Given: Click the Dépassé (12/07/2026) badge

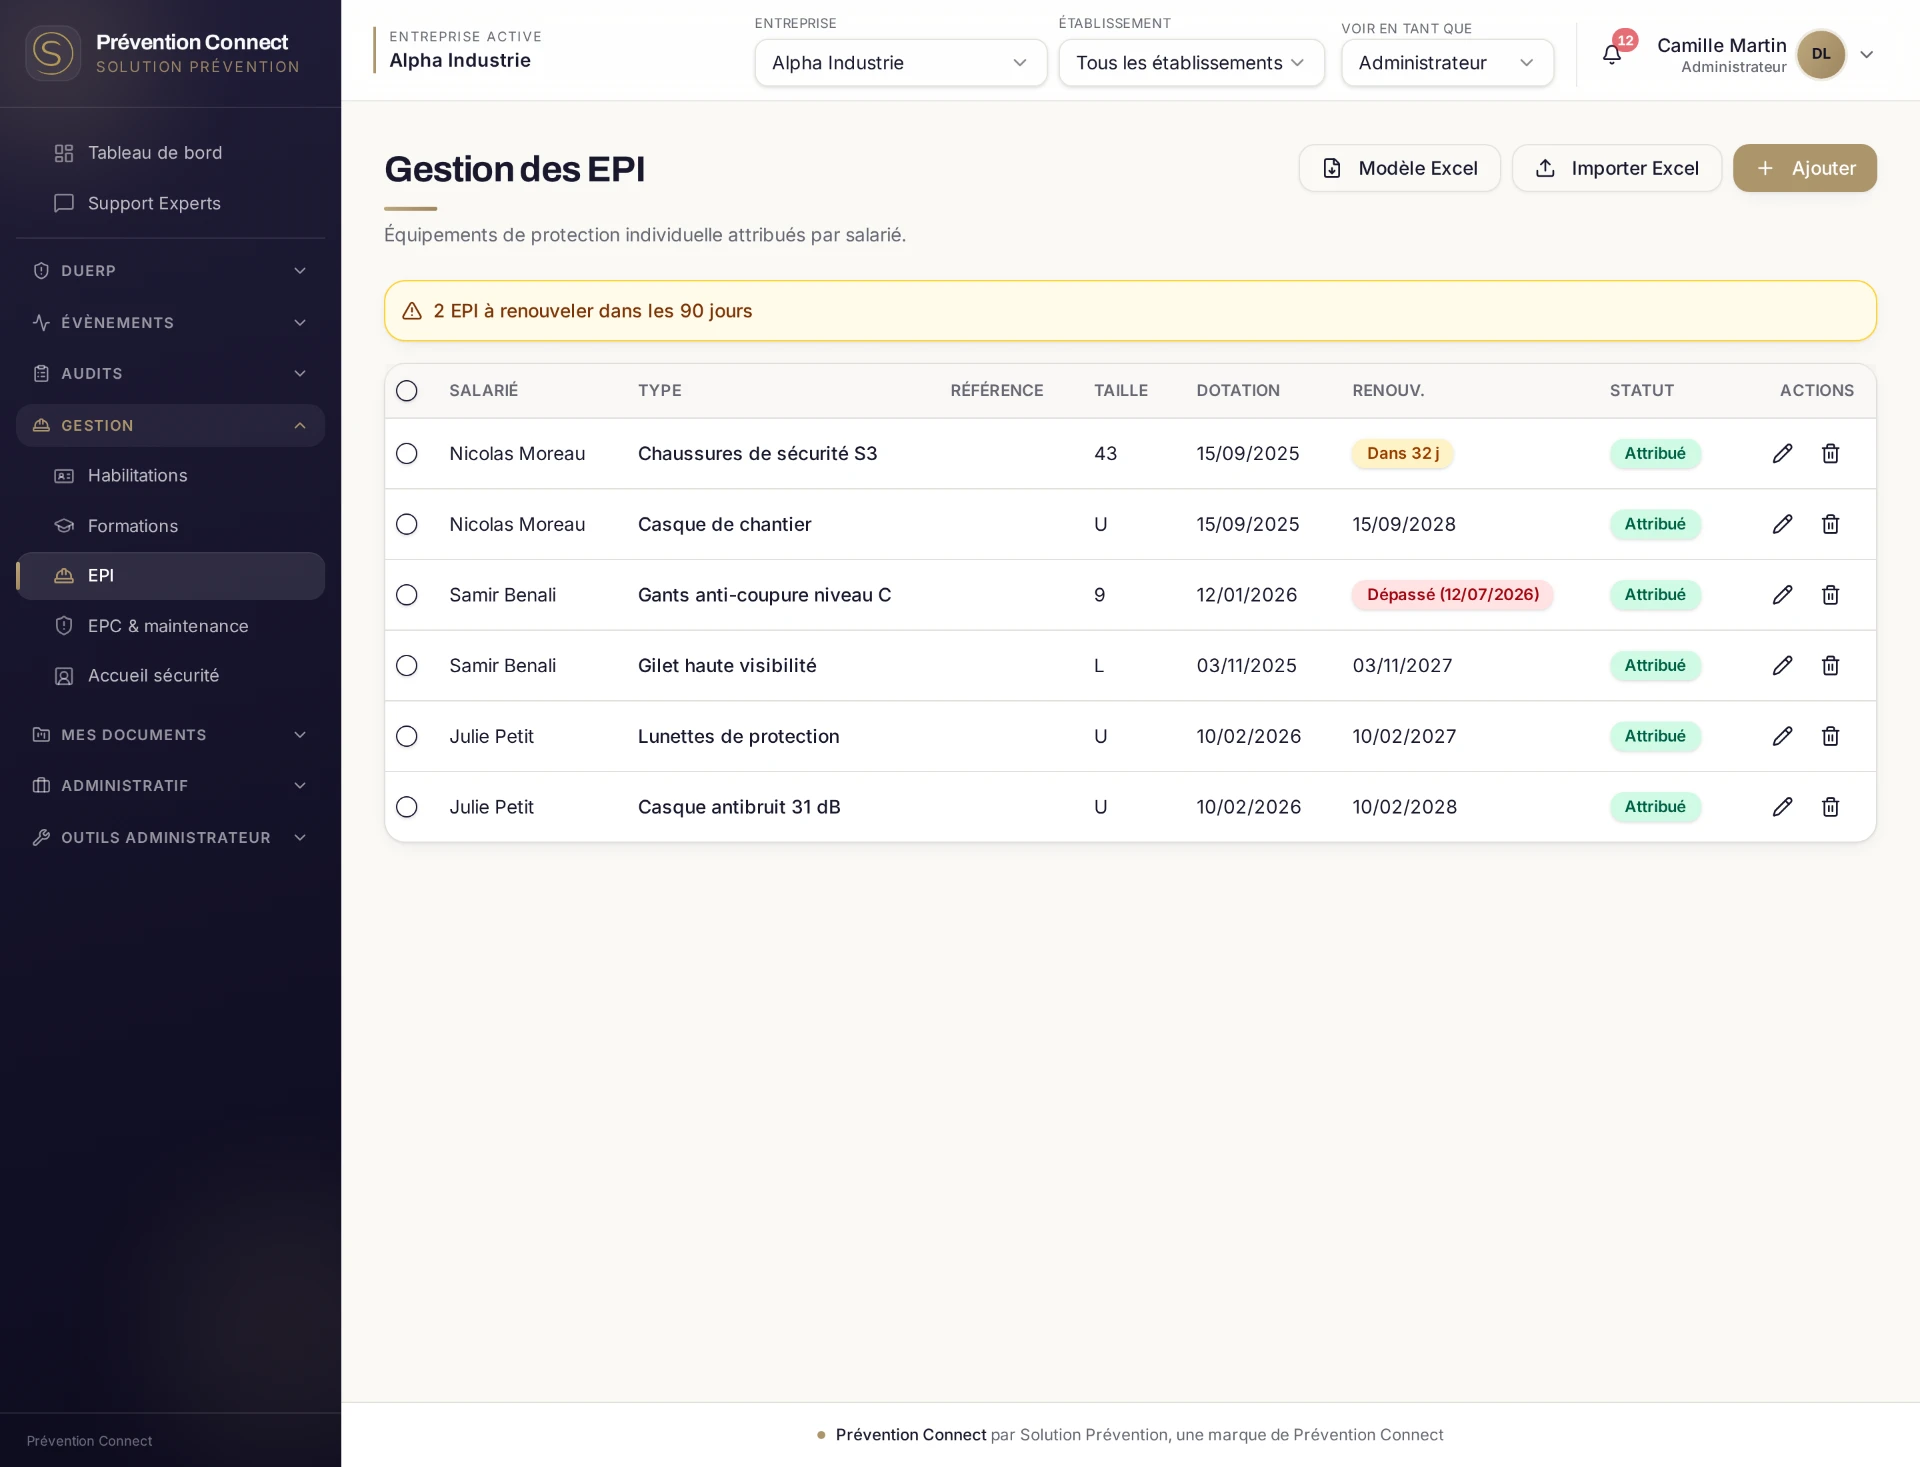Looking at the screenshot, I should [x=1452, y=595].
